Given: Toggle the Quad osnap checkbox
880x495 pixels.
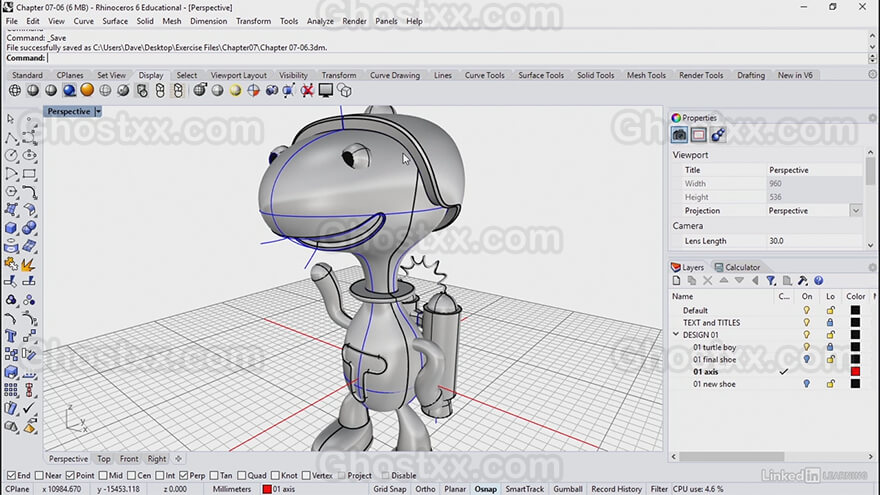Looking at the screenshot, I should 242,475.
